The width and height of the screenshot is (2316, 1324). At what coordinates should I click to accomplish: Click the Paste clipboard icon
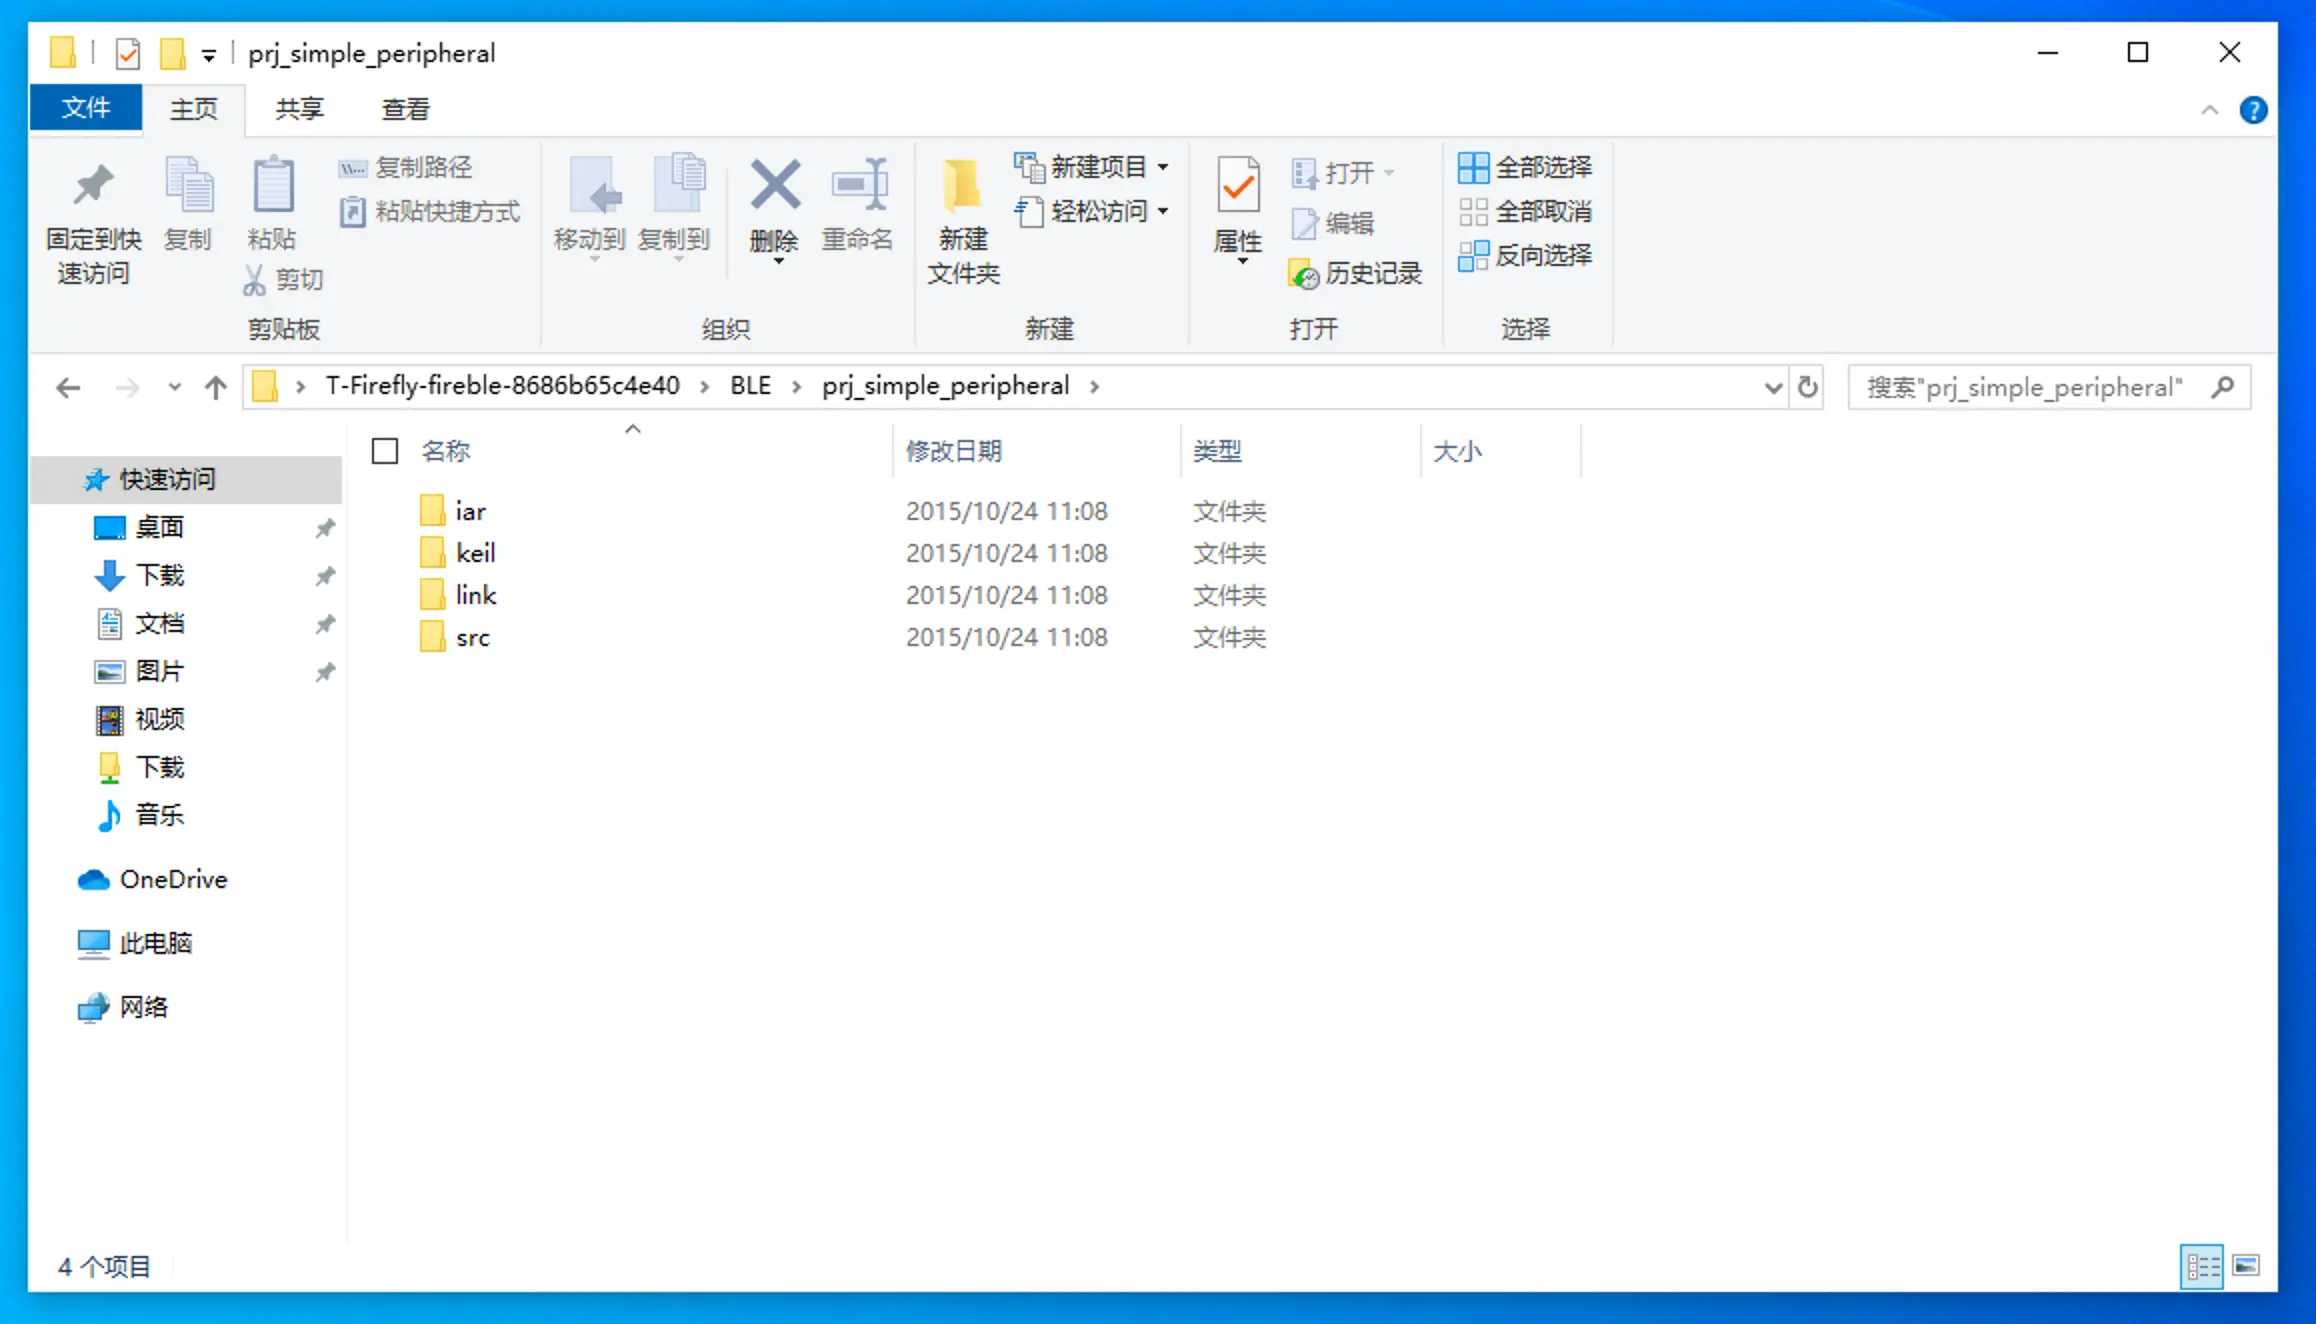click(272, 186)
